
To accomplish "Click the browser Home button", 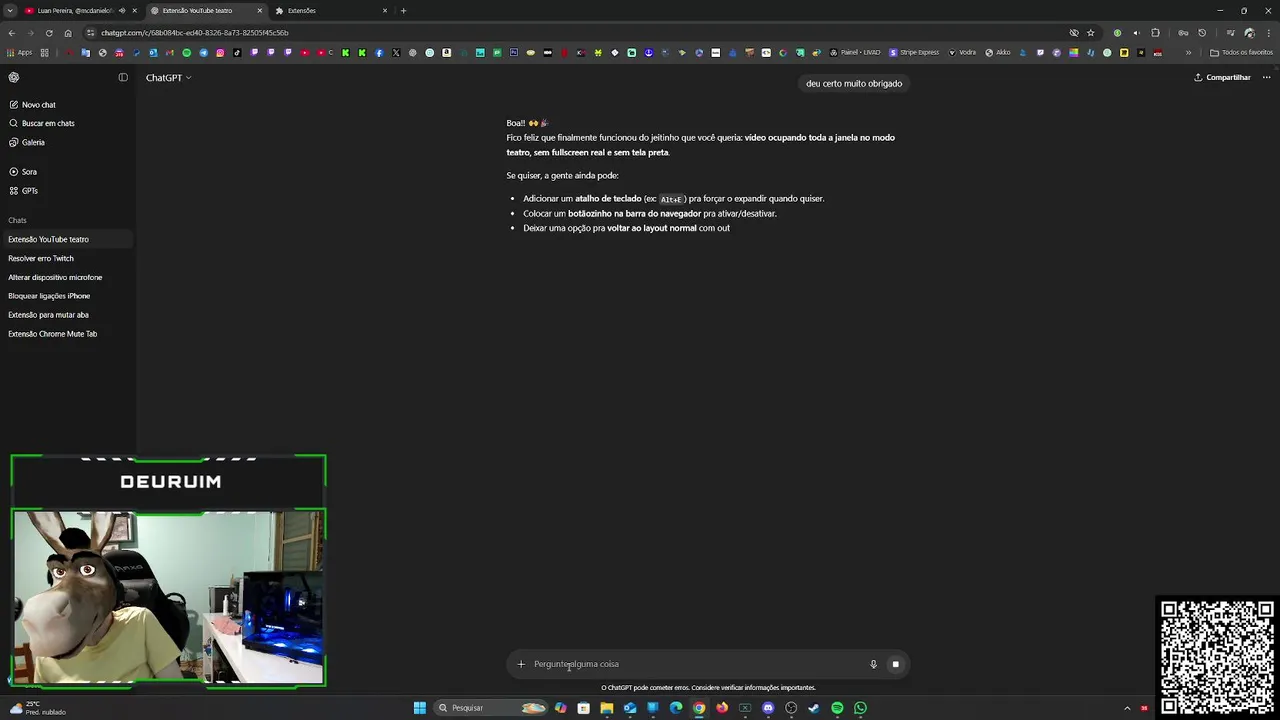I will click(68, 32).
